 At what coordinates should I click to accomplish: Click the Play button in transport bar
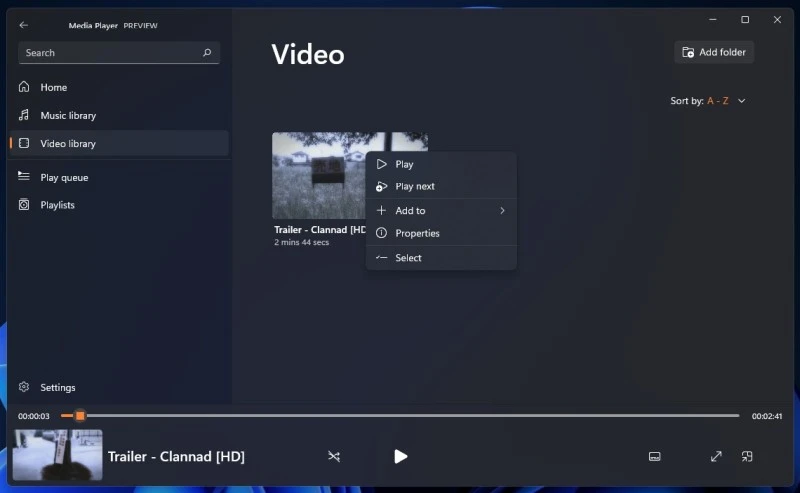click(401, 456)
